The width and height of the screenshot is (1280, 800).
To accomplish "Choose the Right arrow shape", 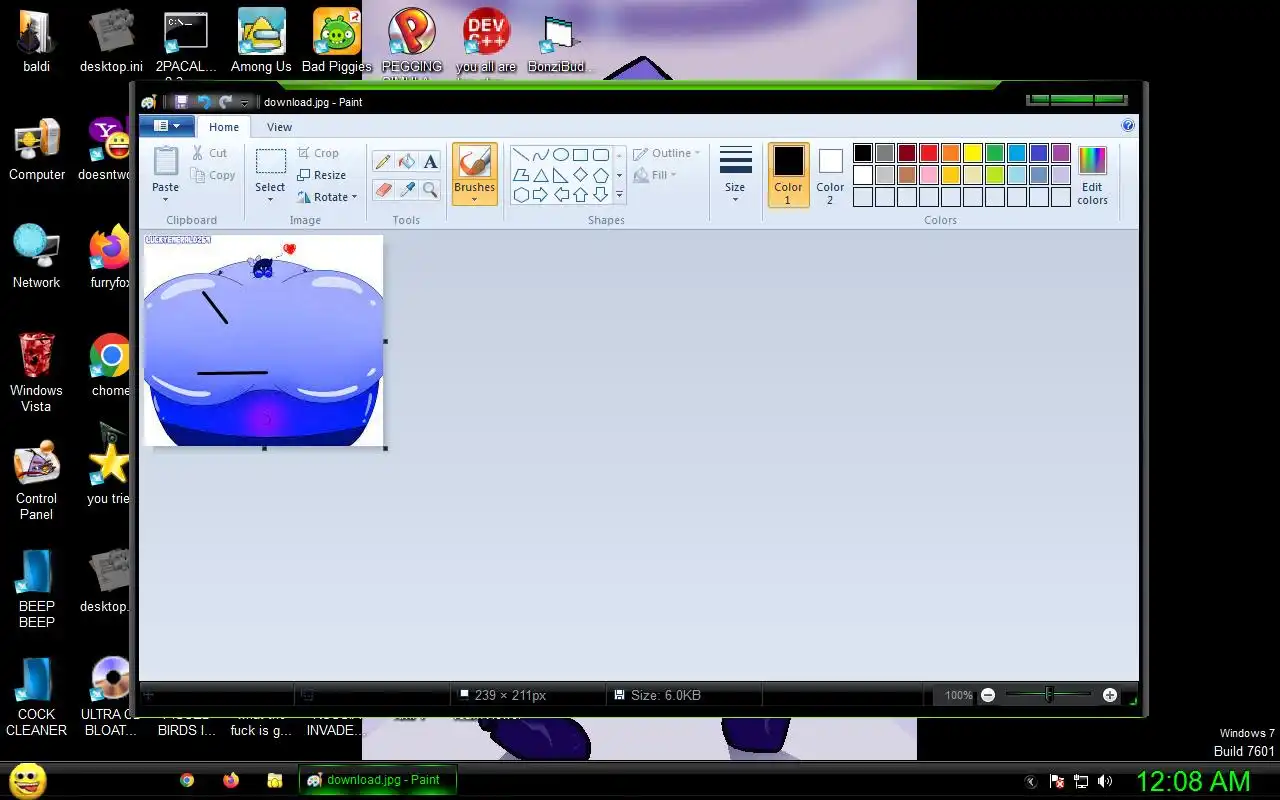I will 541,195.
